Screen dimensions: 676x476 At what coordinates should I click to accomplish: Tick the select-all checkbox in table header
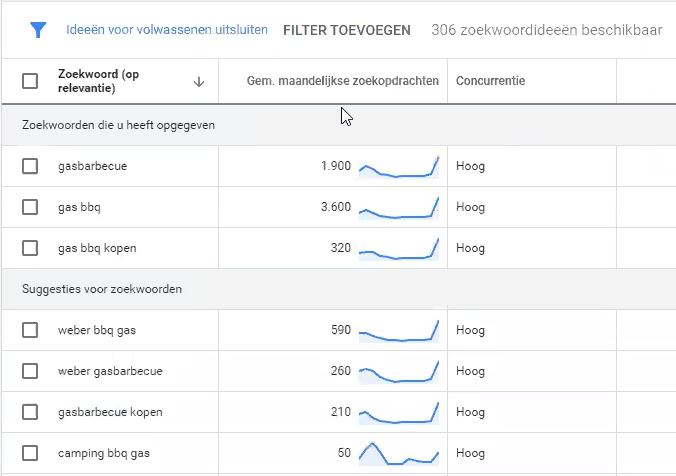[x=30, y=81]
